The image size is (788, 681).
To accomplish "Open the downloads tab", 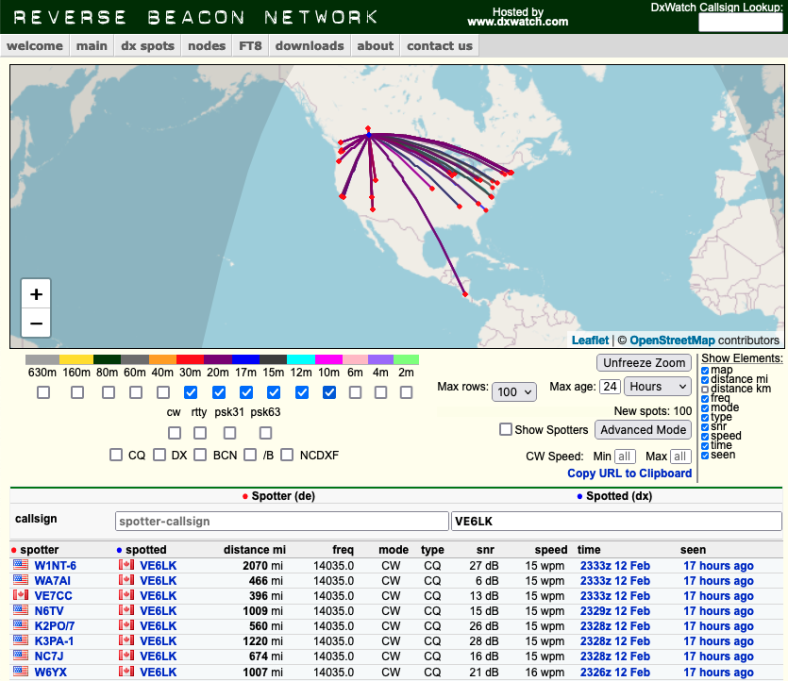I will [x=310, y=46].
